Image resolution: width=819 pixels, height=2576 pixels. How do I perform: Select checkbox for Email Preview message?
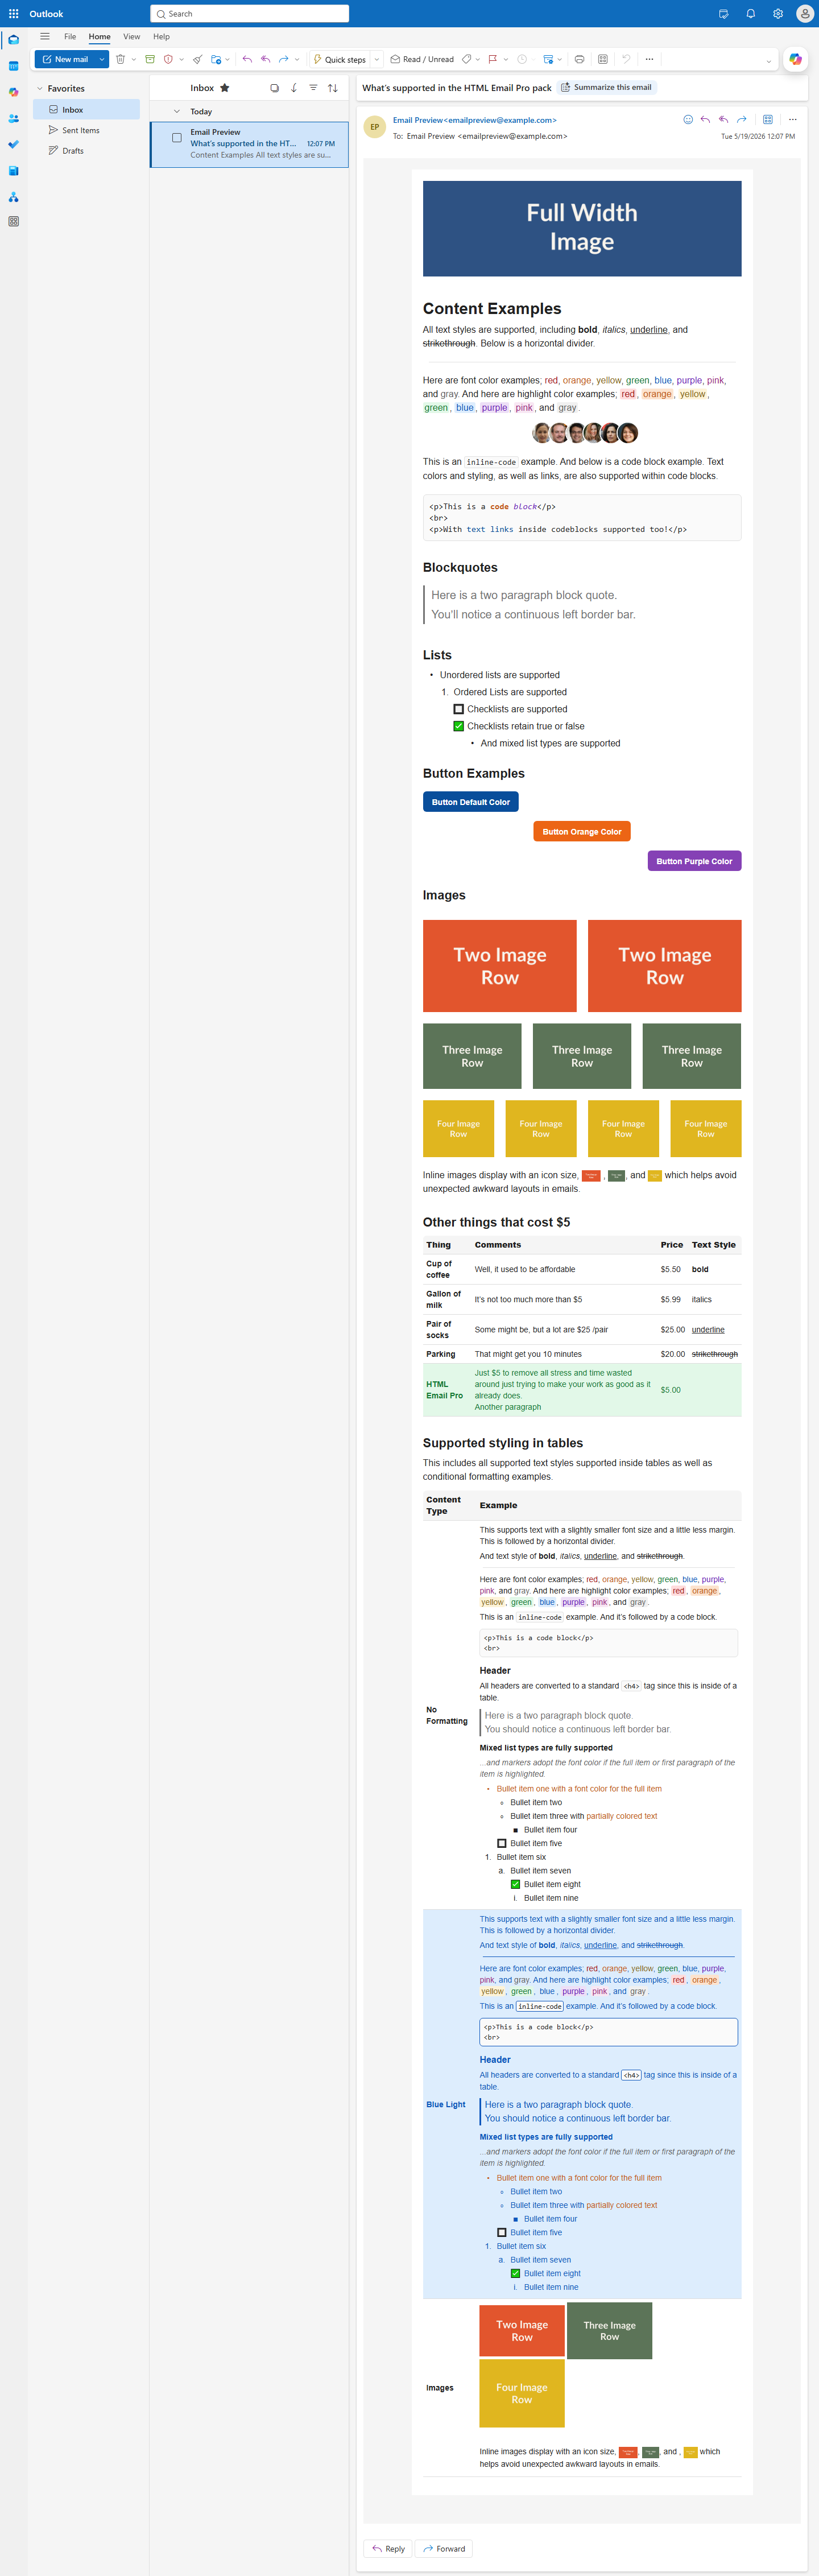177,138
